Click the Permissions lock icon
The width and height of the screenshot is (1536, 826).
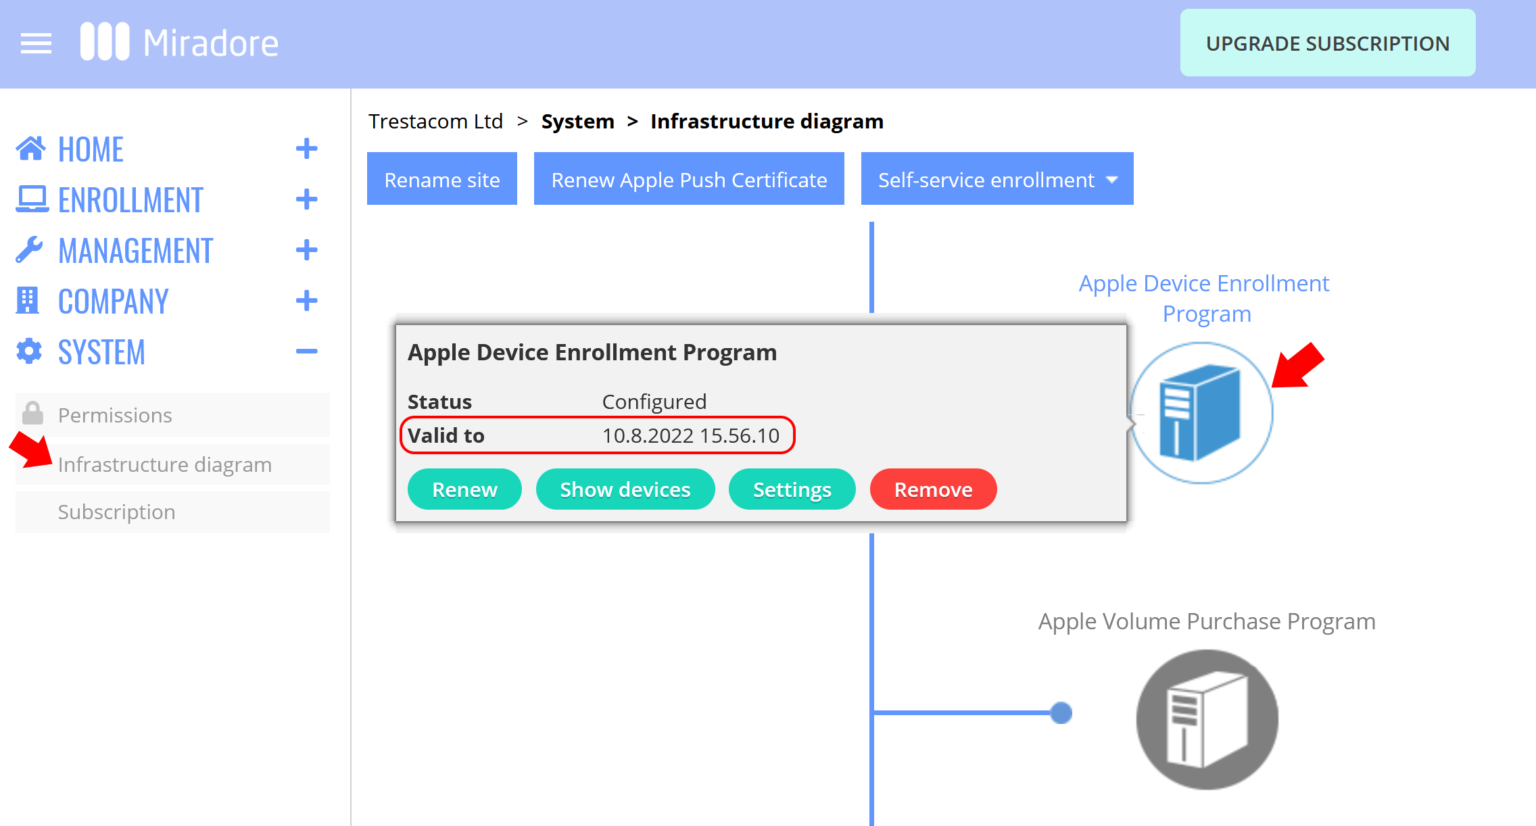[33, 414]
